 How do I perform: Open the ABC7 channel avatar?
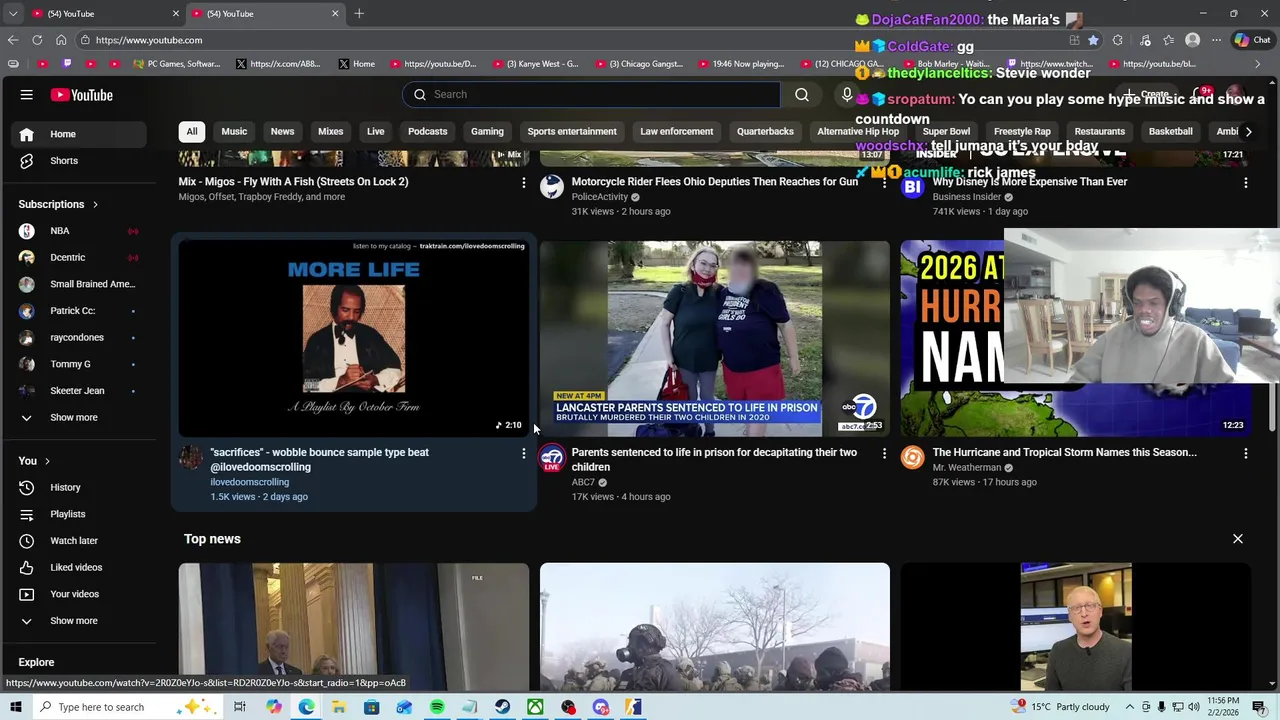pyautogui.click(x=551, y=459)
